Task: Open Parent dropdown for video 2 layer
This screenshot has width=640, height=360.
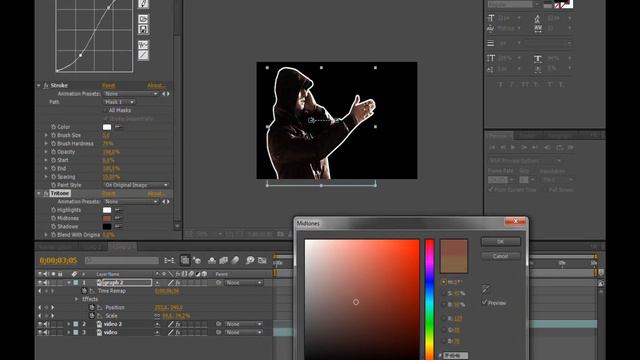Action: 244,324
